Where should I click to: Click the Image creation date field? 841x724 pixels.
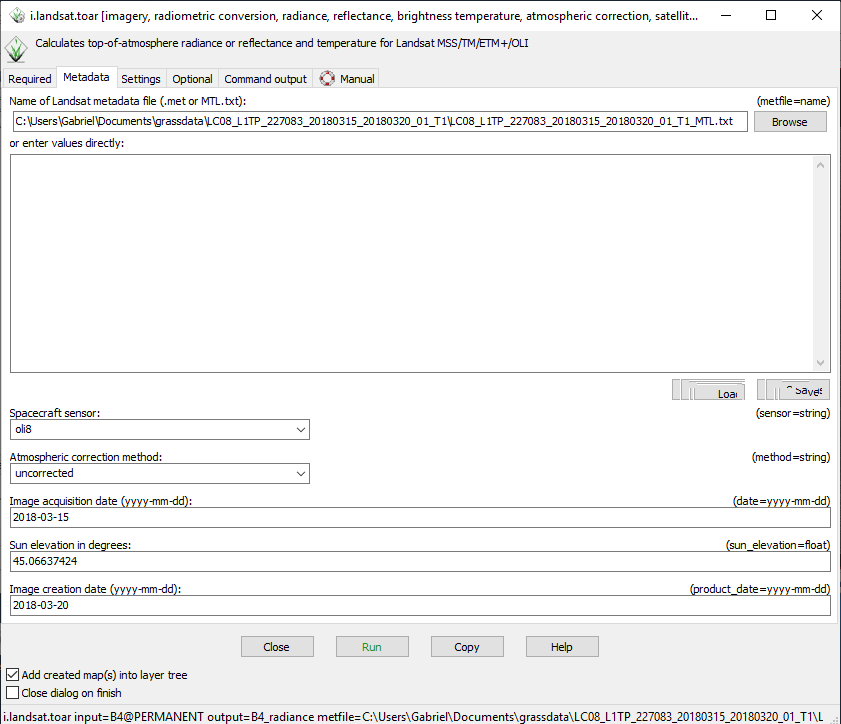pos(420,605)
